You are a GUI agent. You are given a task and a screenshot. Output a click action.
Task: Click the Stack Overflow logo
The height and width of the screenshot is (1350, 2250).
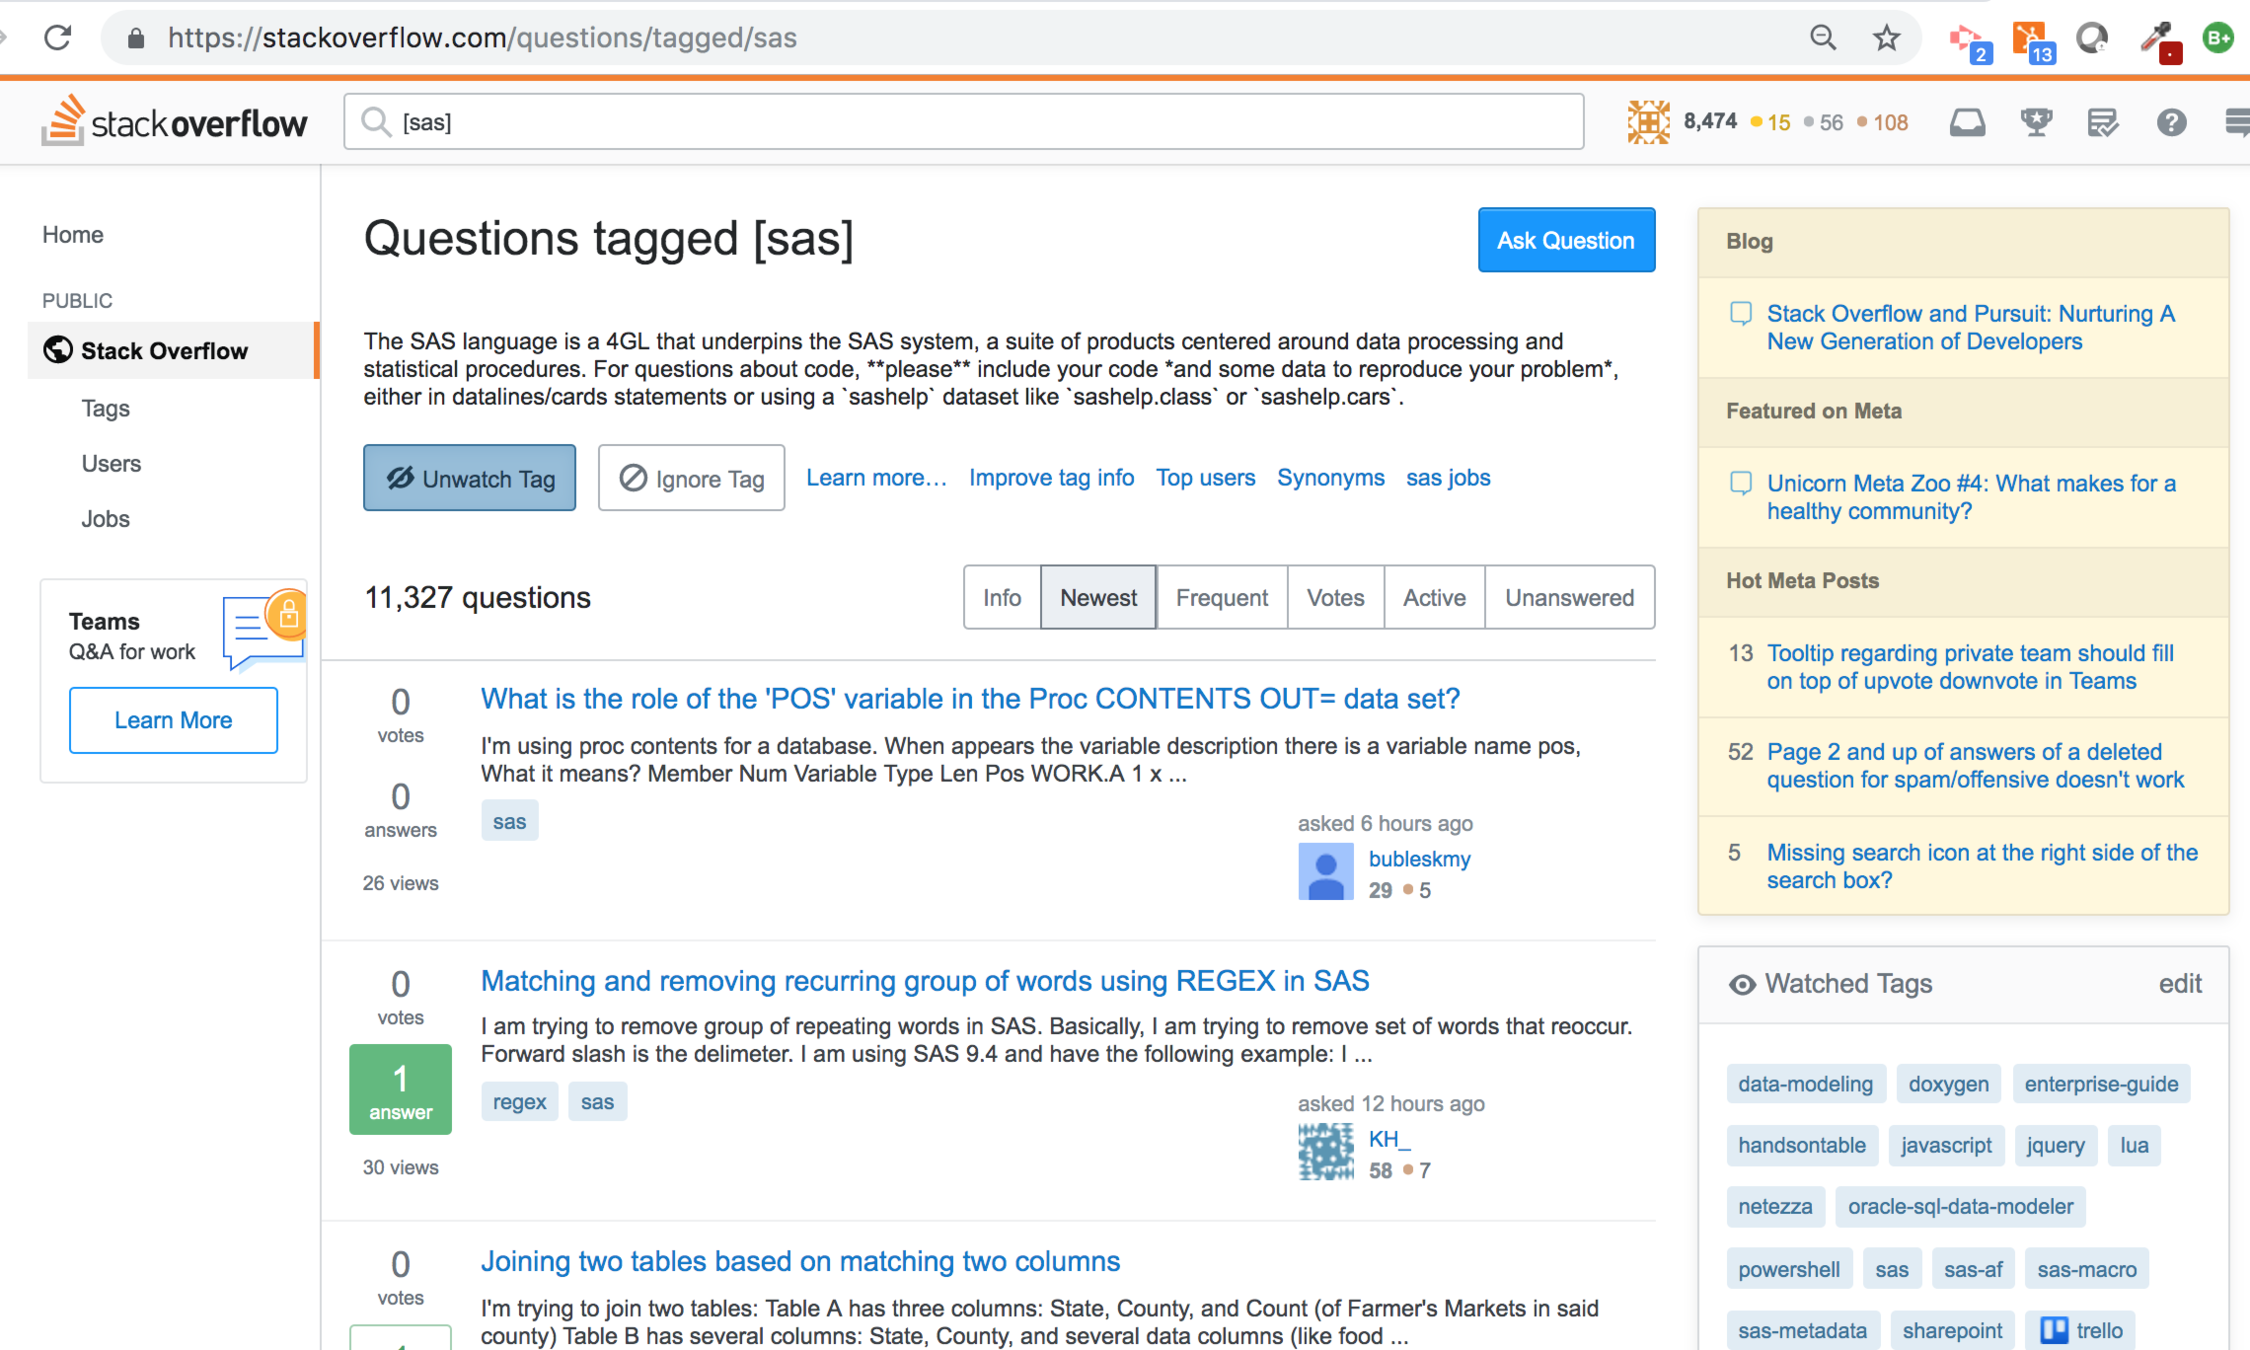[x=175, y=122]
